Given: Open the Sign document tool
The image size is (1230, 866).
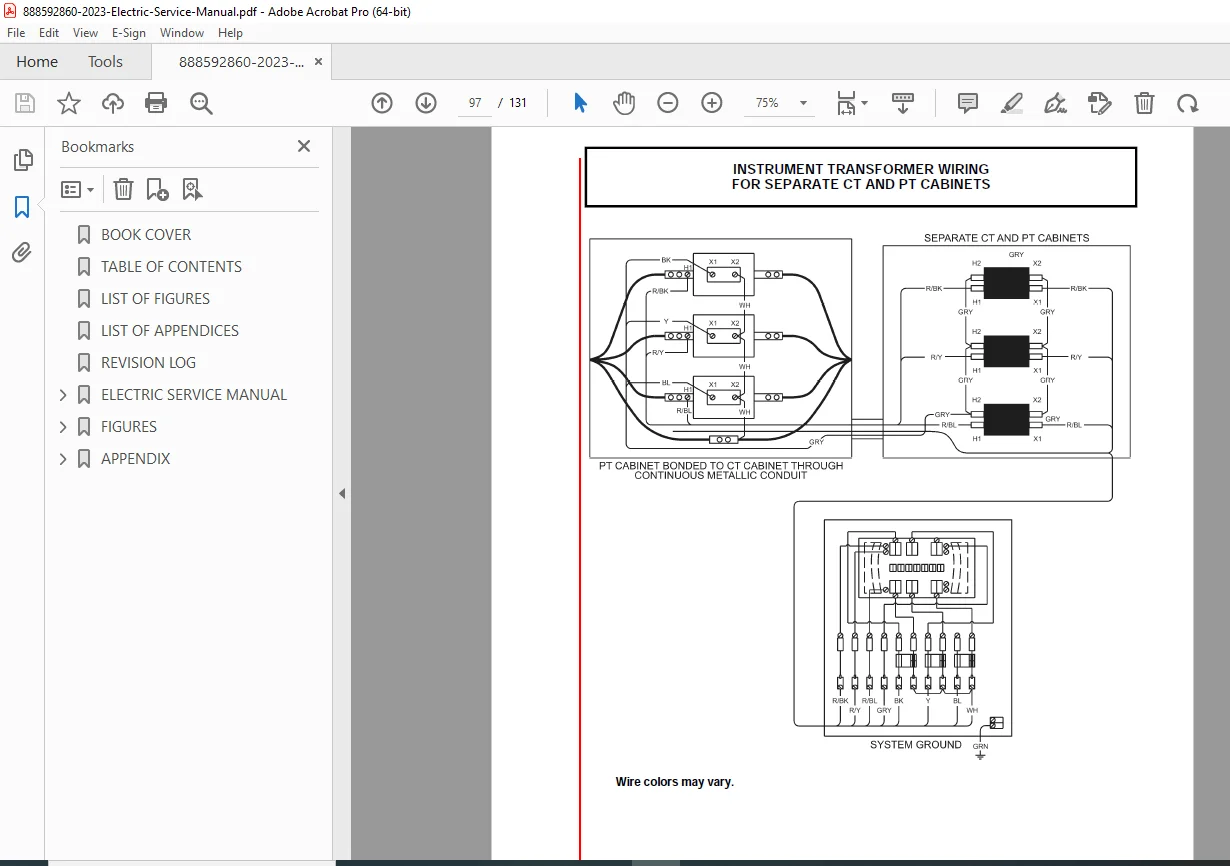Looking at the screenshot, I should coord(1055,103).
